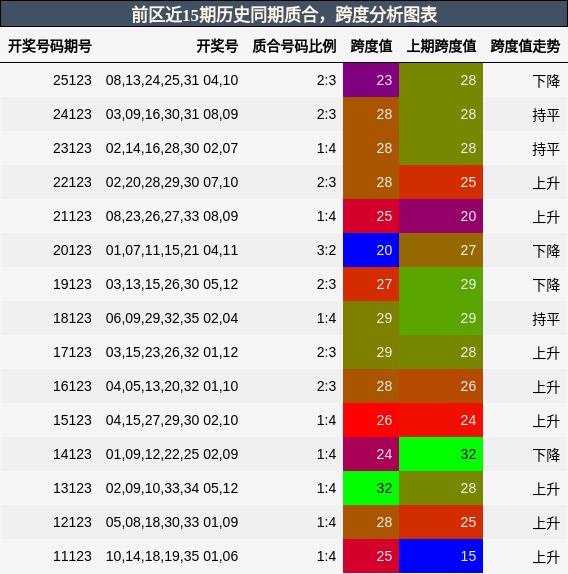The height and width of the screenshot is (574, 568).
Task: Select issue number 16123
Action: (x=72, y=386)
